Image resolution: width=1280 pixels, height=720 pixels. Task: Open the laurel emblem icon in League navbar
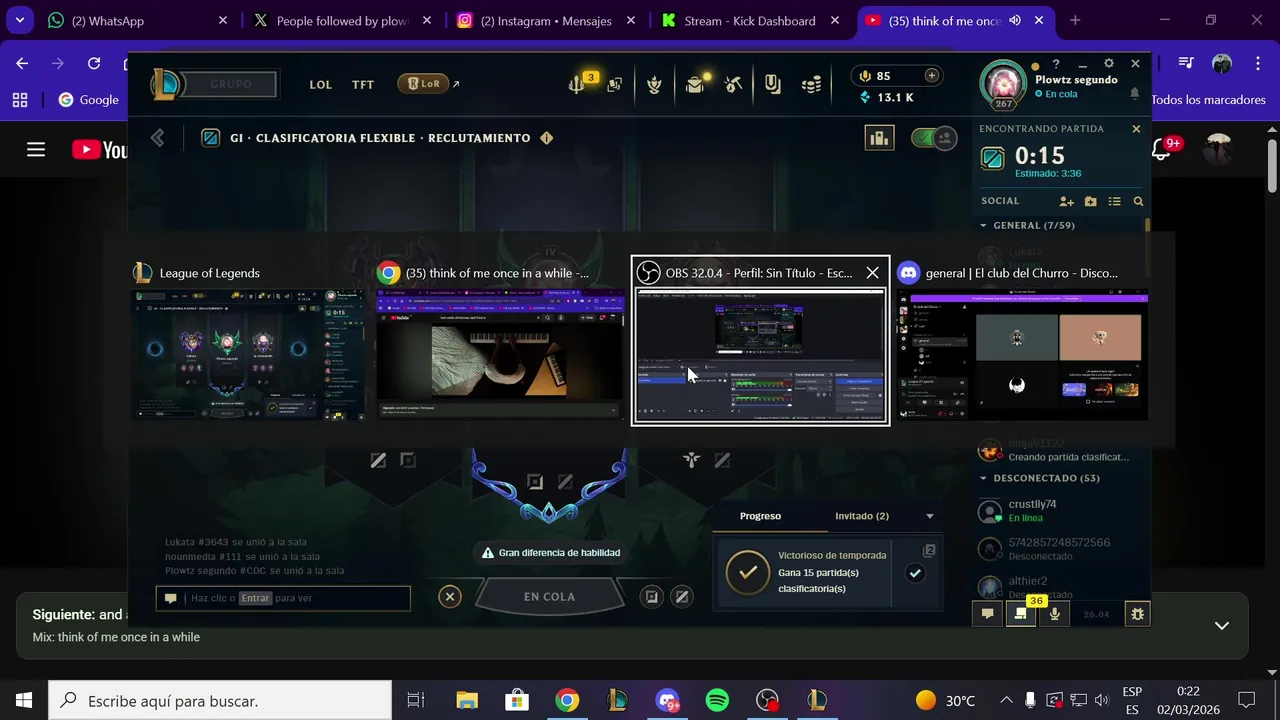[x=654, y=85]
